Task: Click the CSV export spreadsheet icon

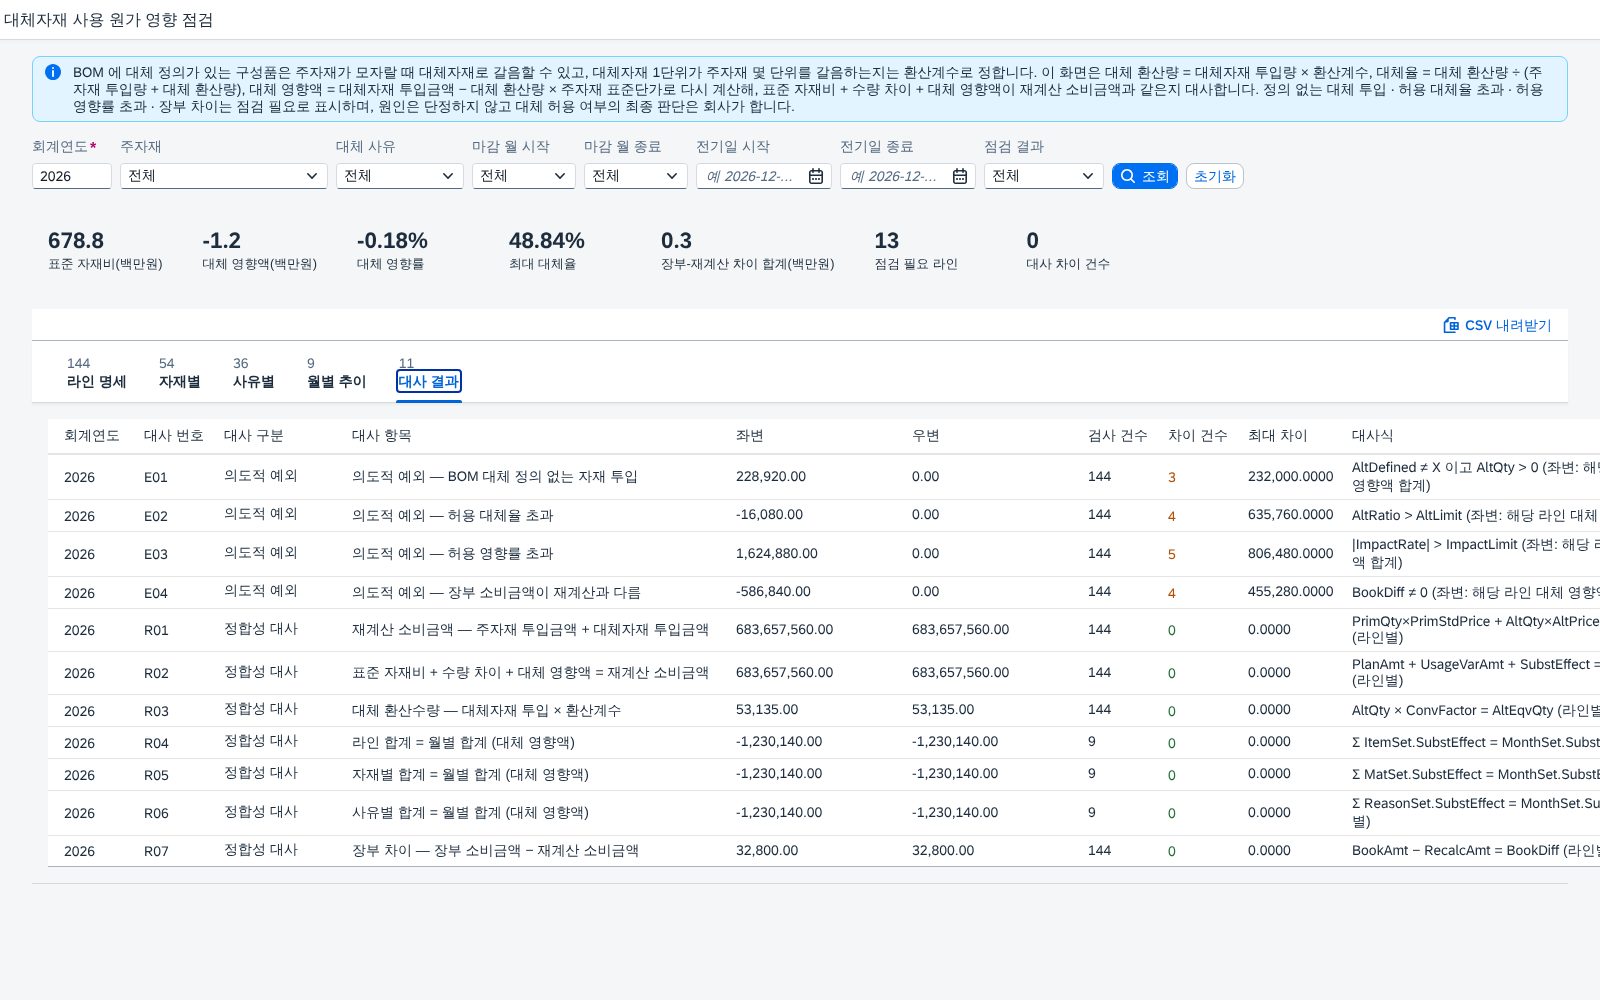Action: point(1451,325)
